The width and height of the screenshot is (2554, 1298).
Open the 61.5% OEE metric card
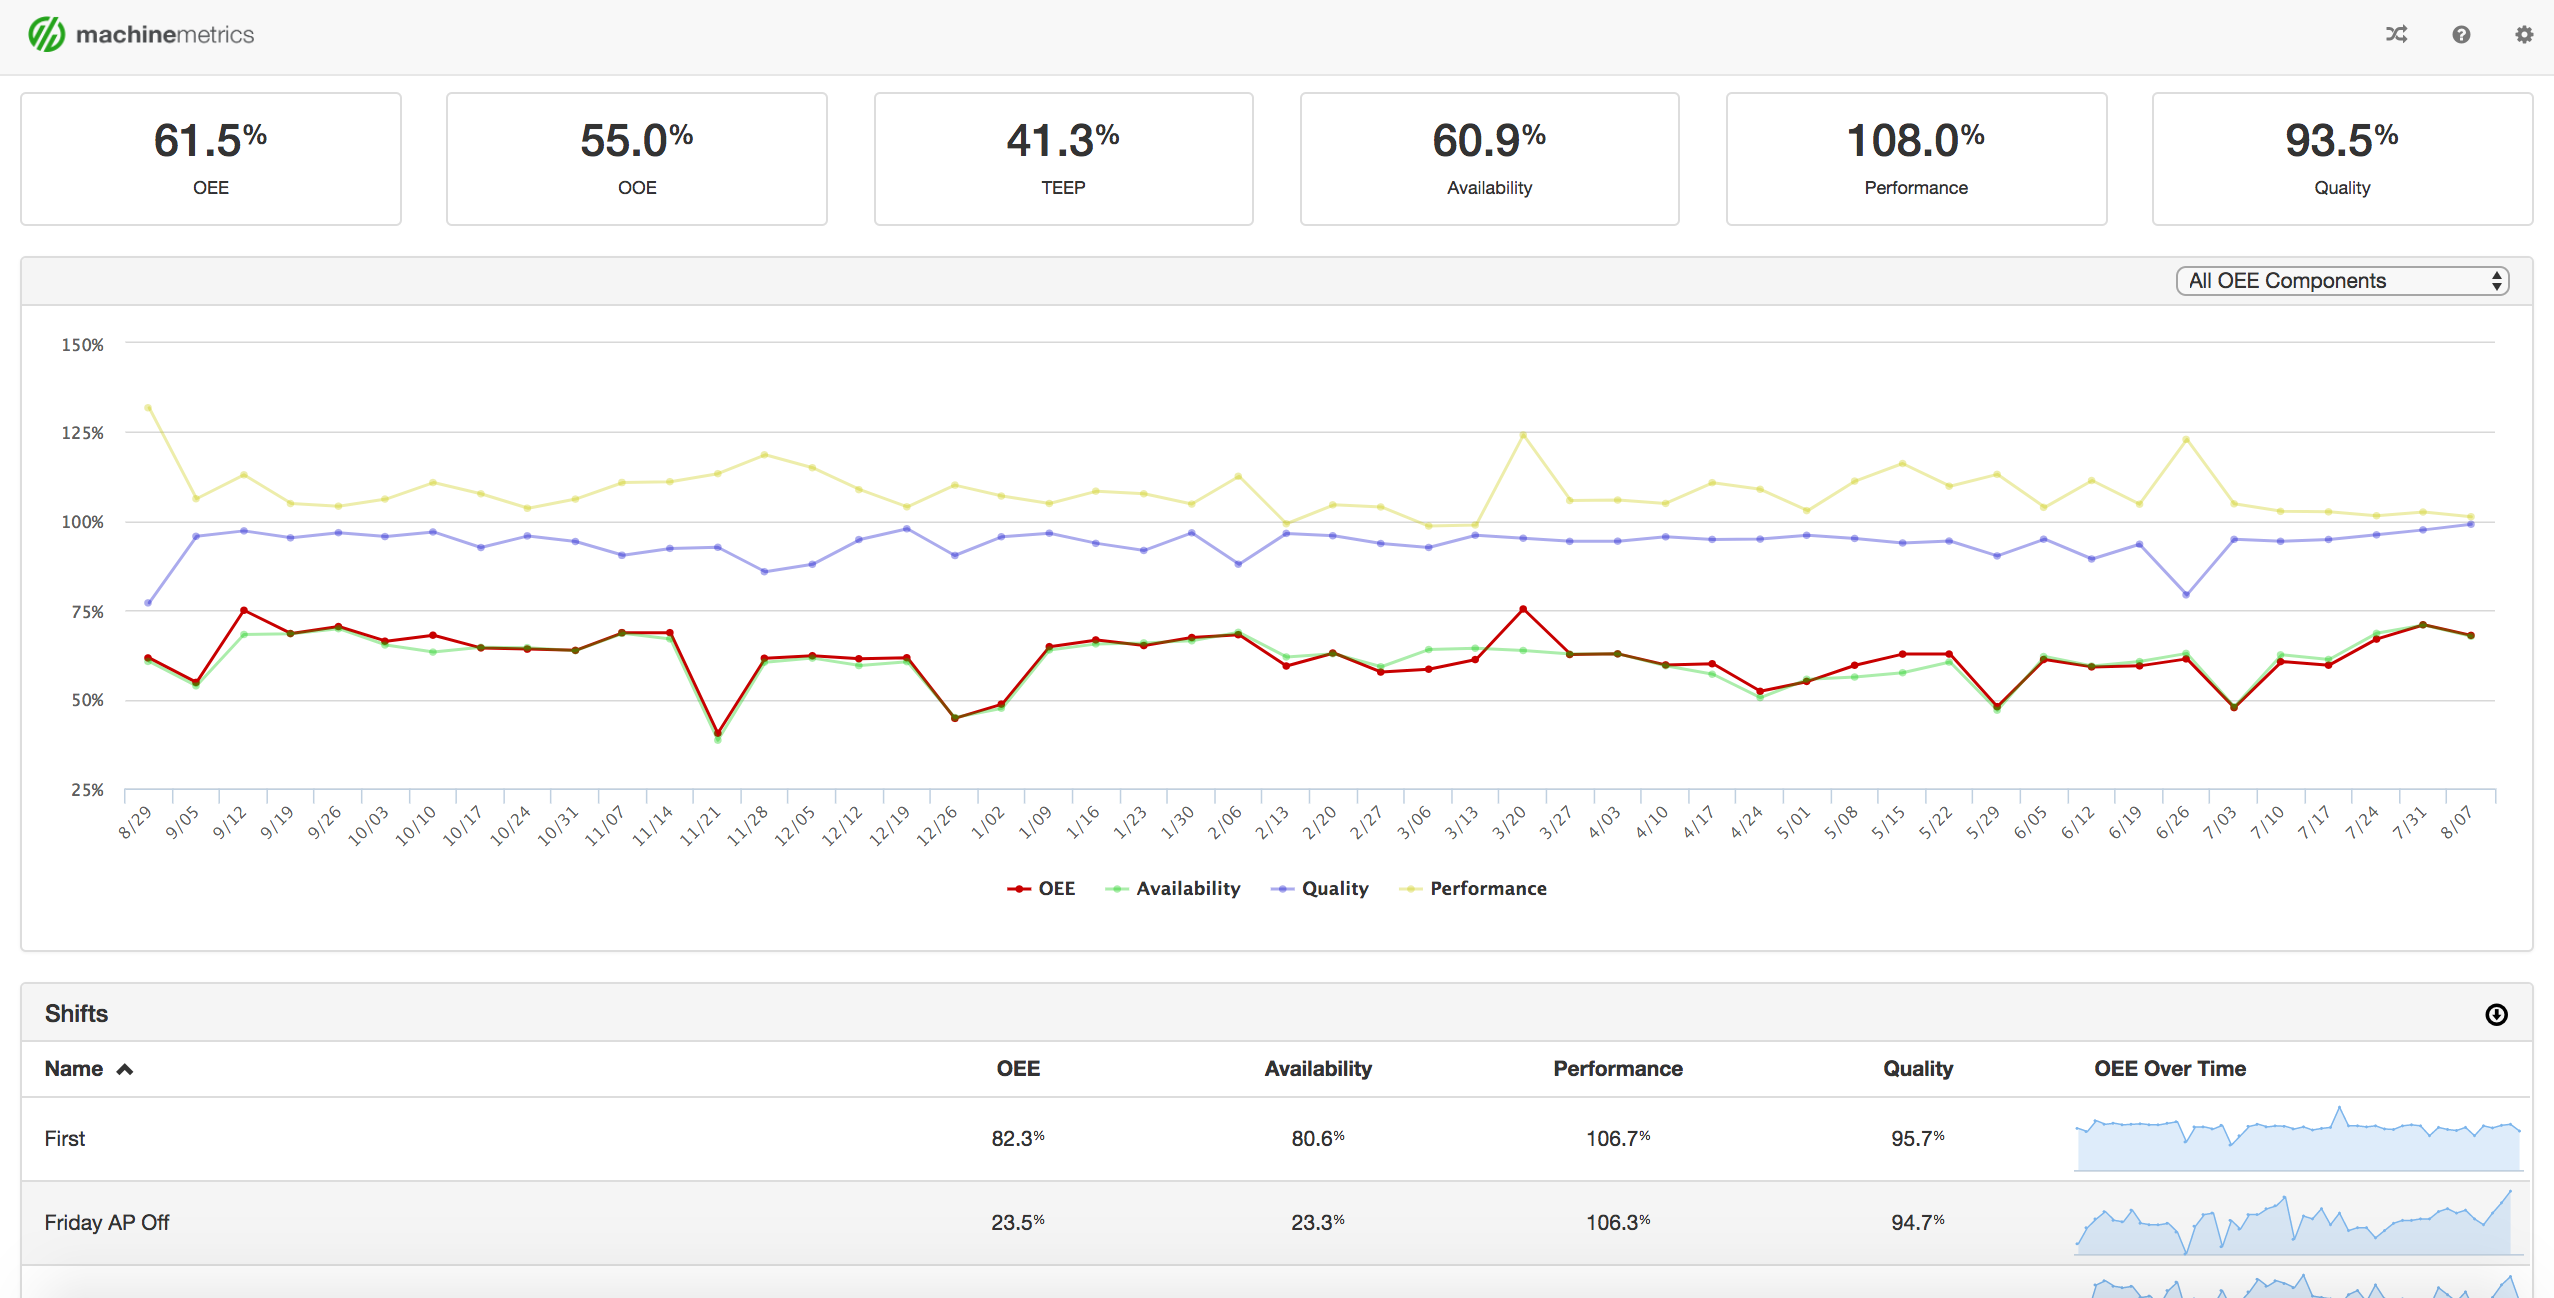[210, 158]
